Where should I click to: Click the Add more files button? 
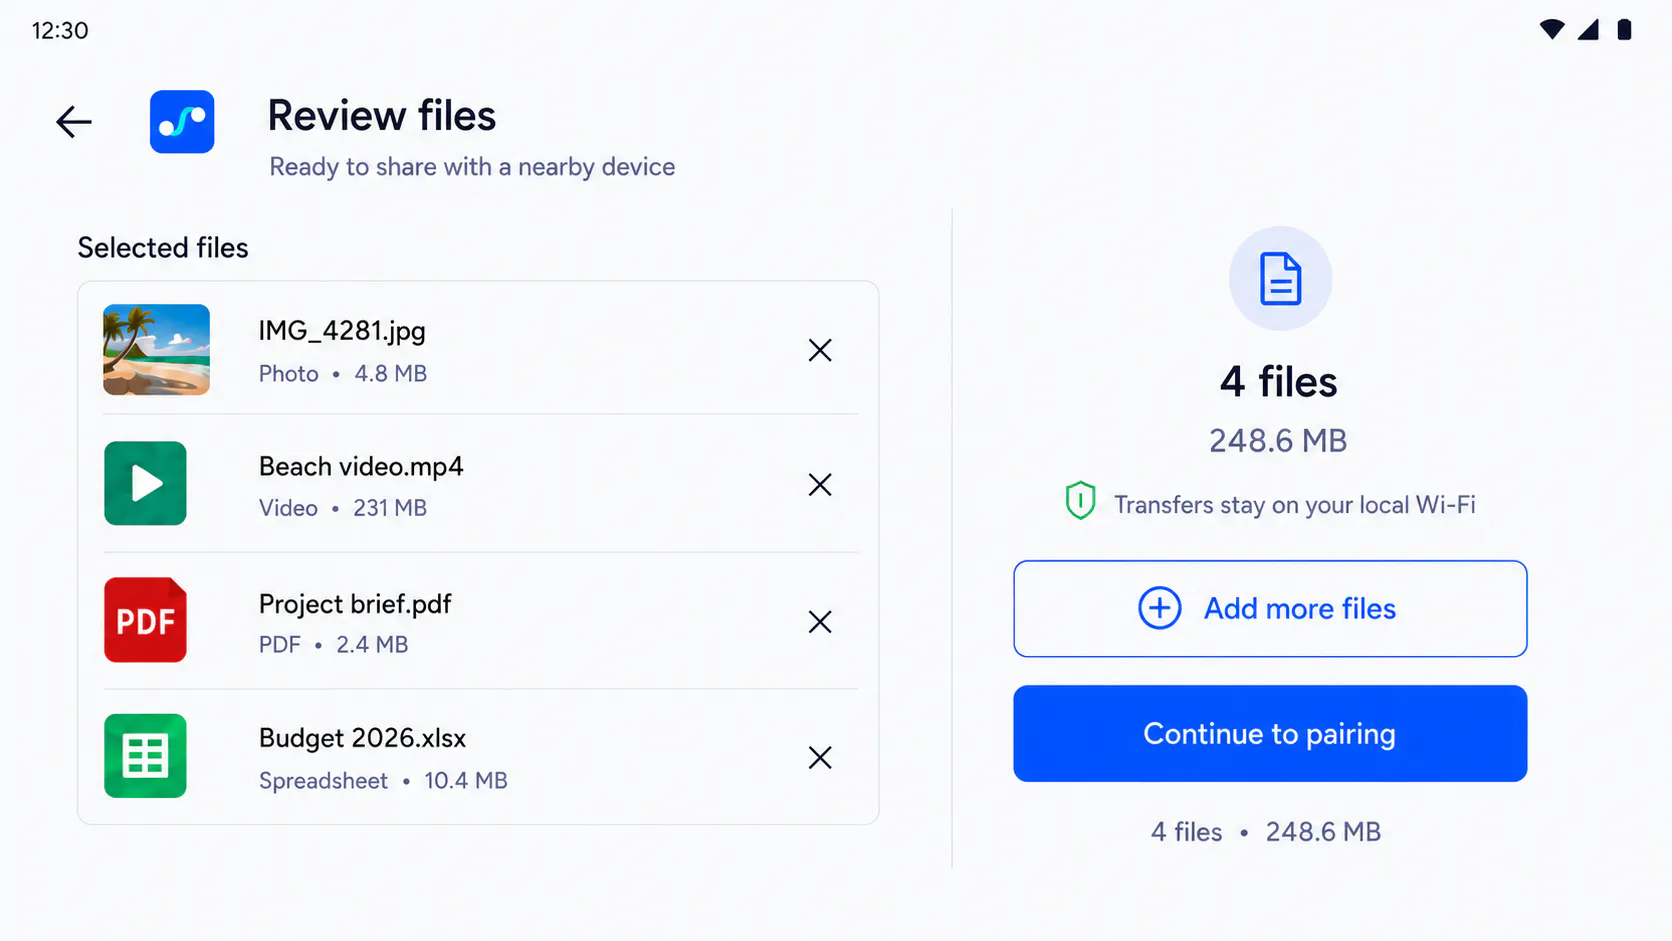pyautogui.click(x=1270, y=609)
